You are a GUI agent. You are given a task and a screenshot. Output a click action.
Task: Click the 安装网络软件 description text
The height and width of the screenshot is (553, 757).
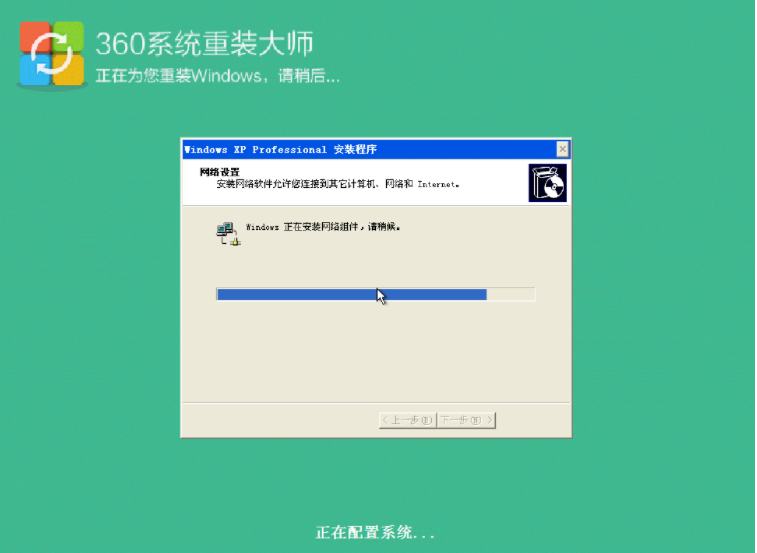[337, 184]
